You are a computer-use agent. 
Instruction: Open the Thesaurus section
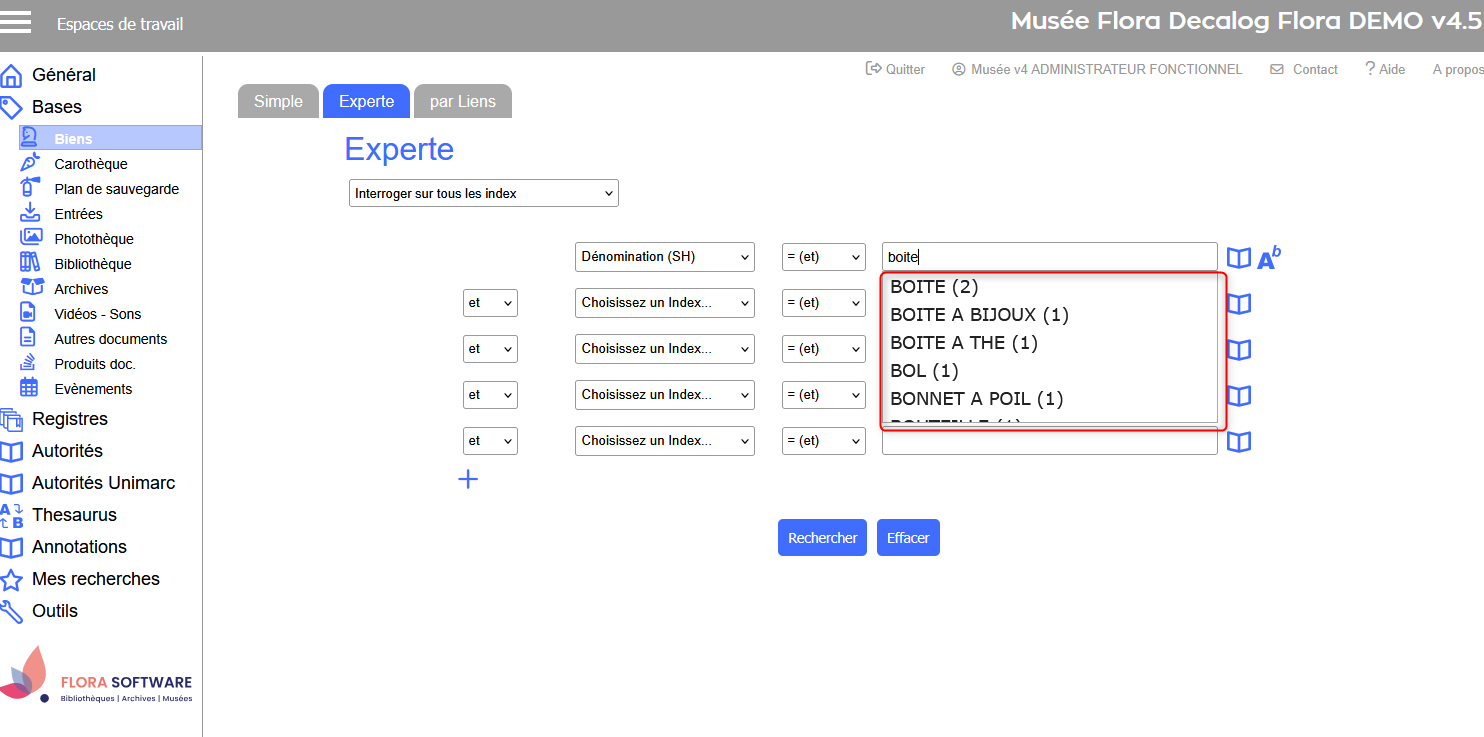point(74,515)
